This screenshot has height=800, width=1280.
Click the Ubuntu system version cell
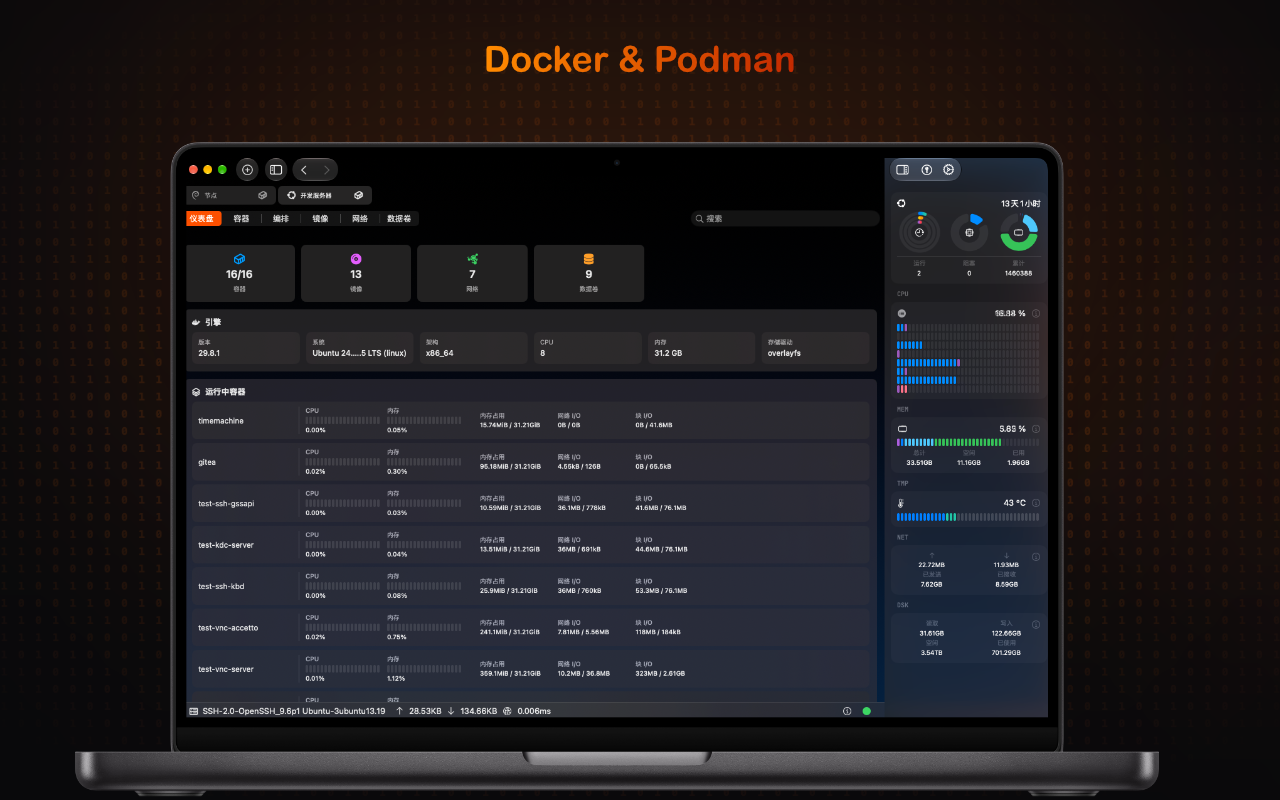click(x=362, y=348)
